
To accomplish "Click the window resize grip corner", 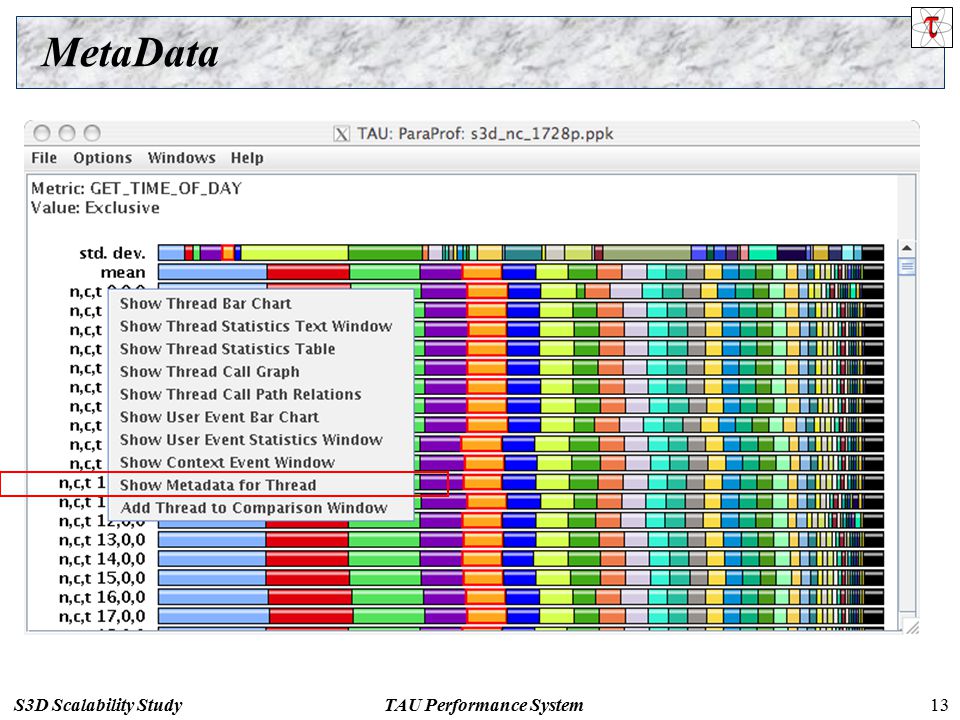I will pyautogui.click(x=911, y=627).
